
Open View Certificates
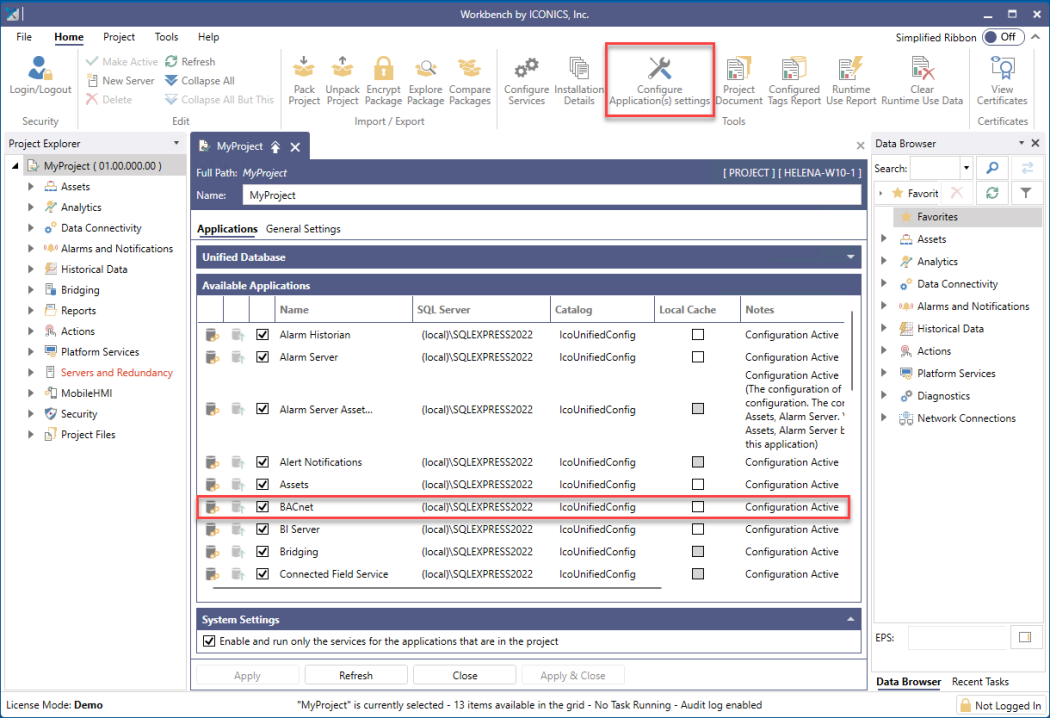pyautogui.click(x=1002, y=80)
